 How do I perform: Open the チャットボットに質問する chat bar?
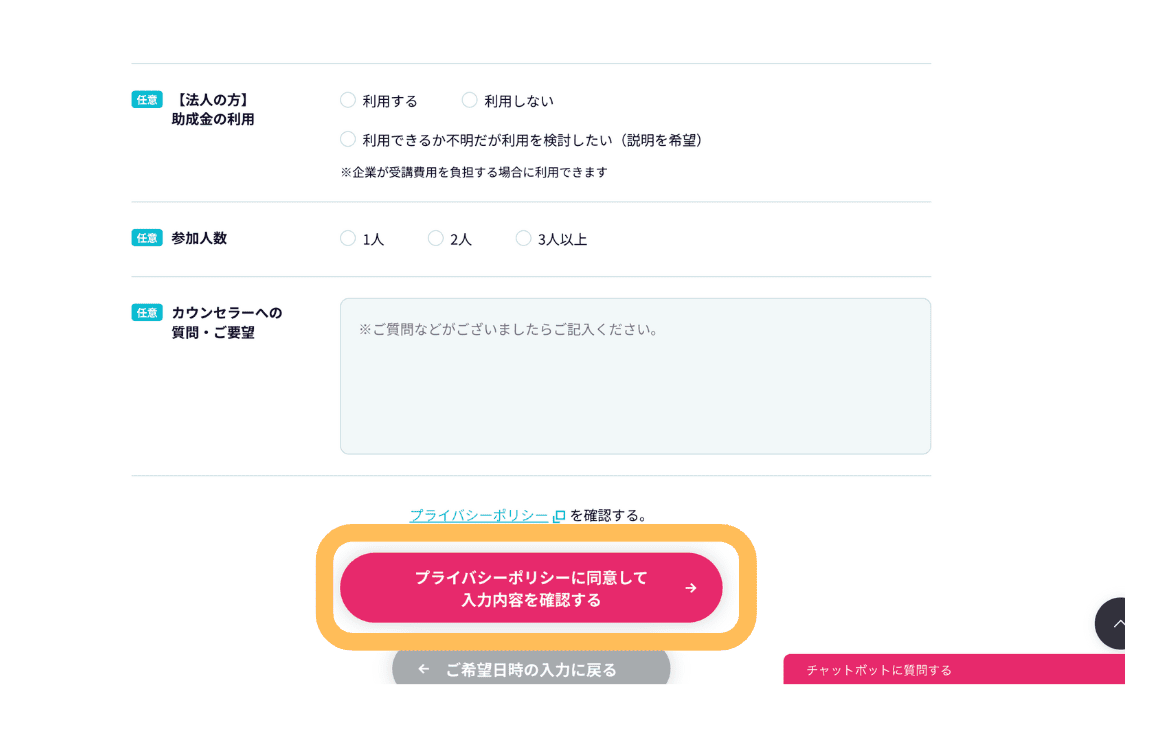[953, 670]
